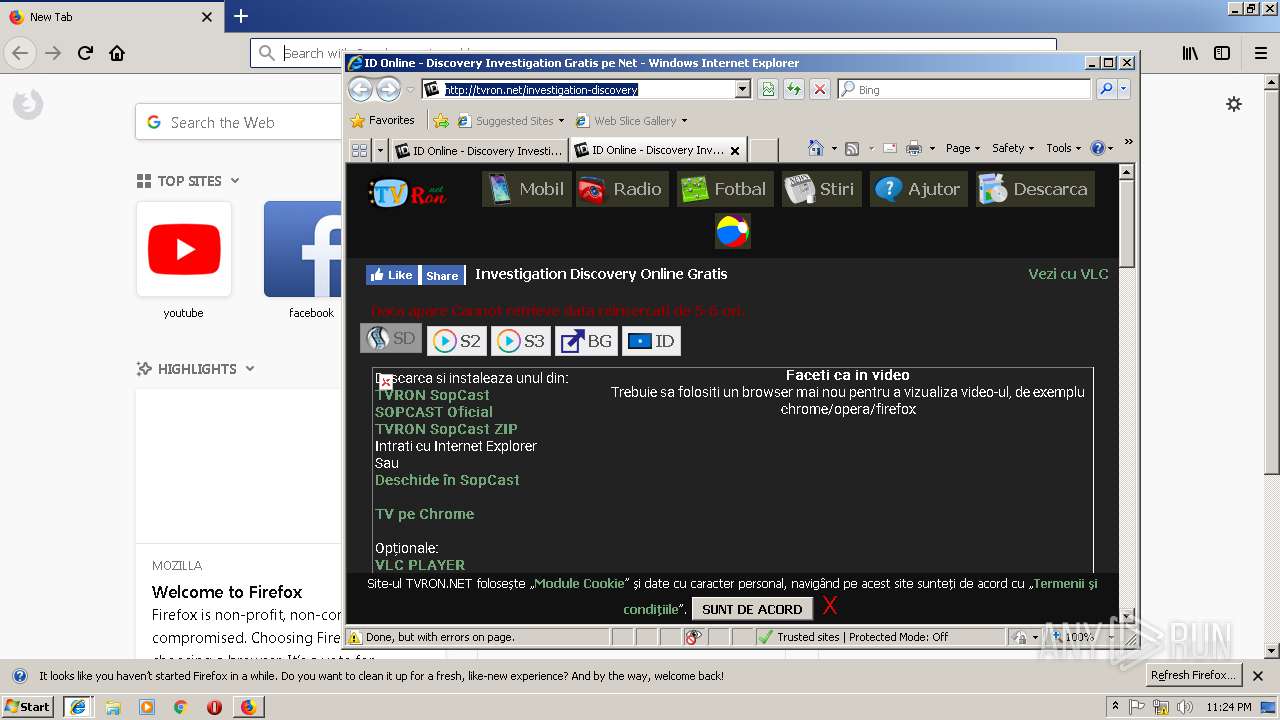
Task: Click the colorful beach ball icon
Action: [x=733, y=231]
